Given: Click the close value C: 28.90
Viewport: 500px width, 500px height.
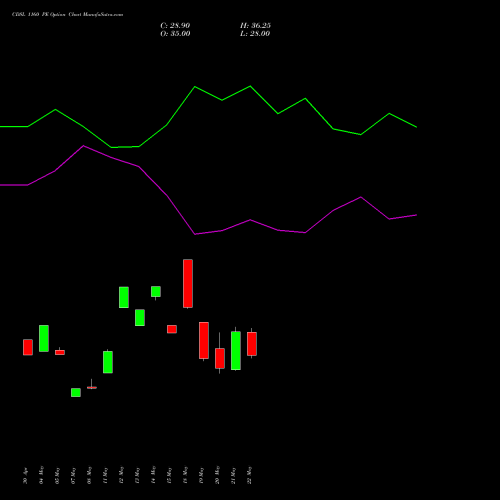Looking at the screenshot, I should pyautogui.click(x=175, y=26).
